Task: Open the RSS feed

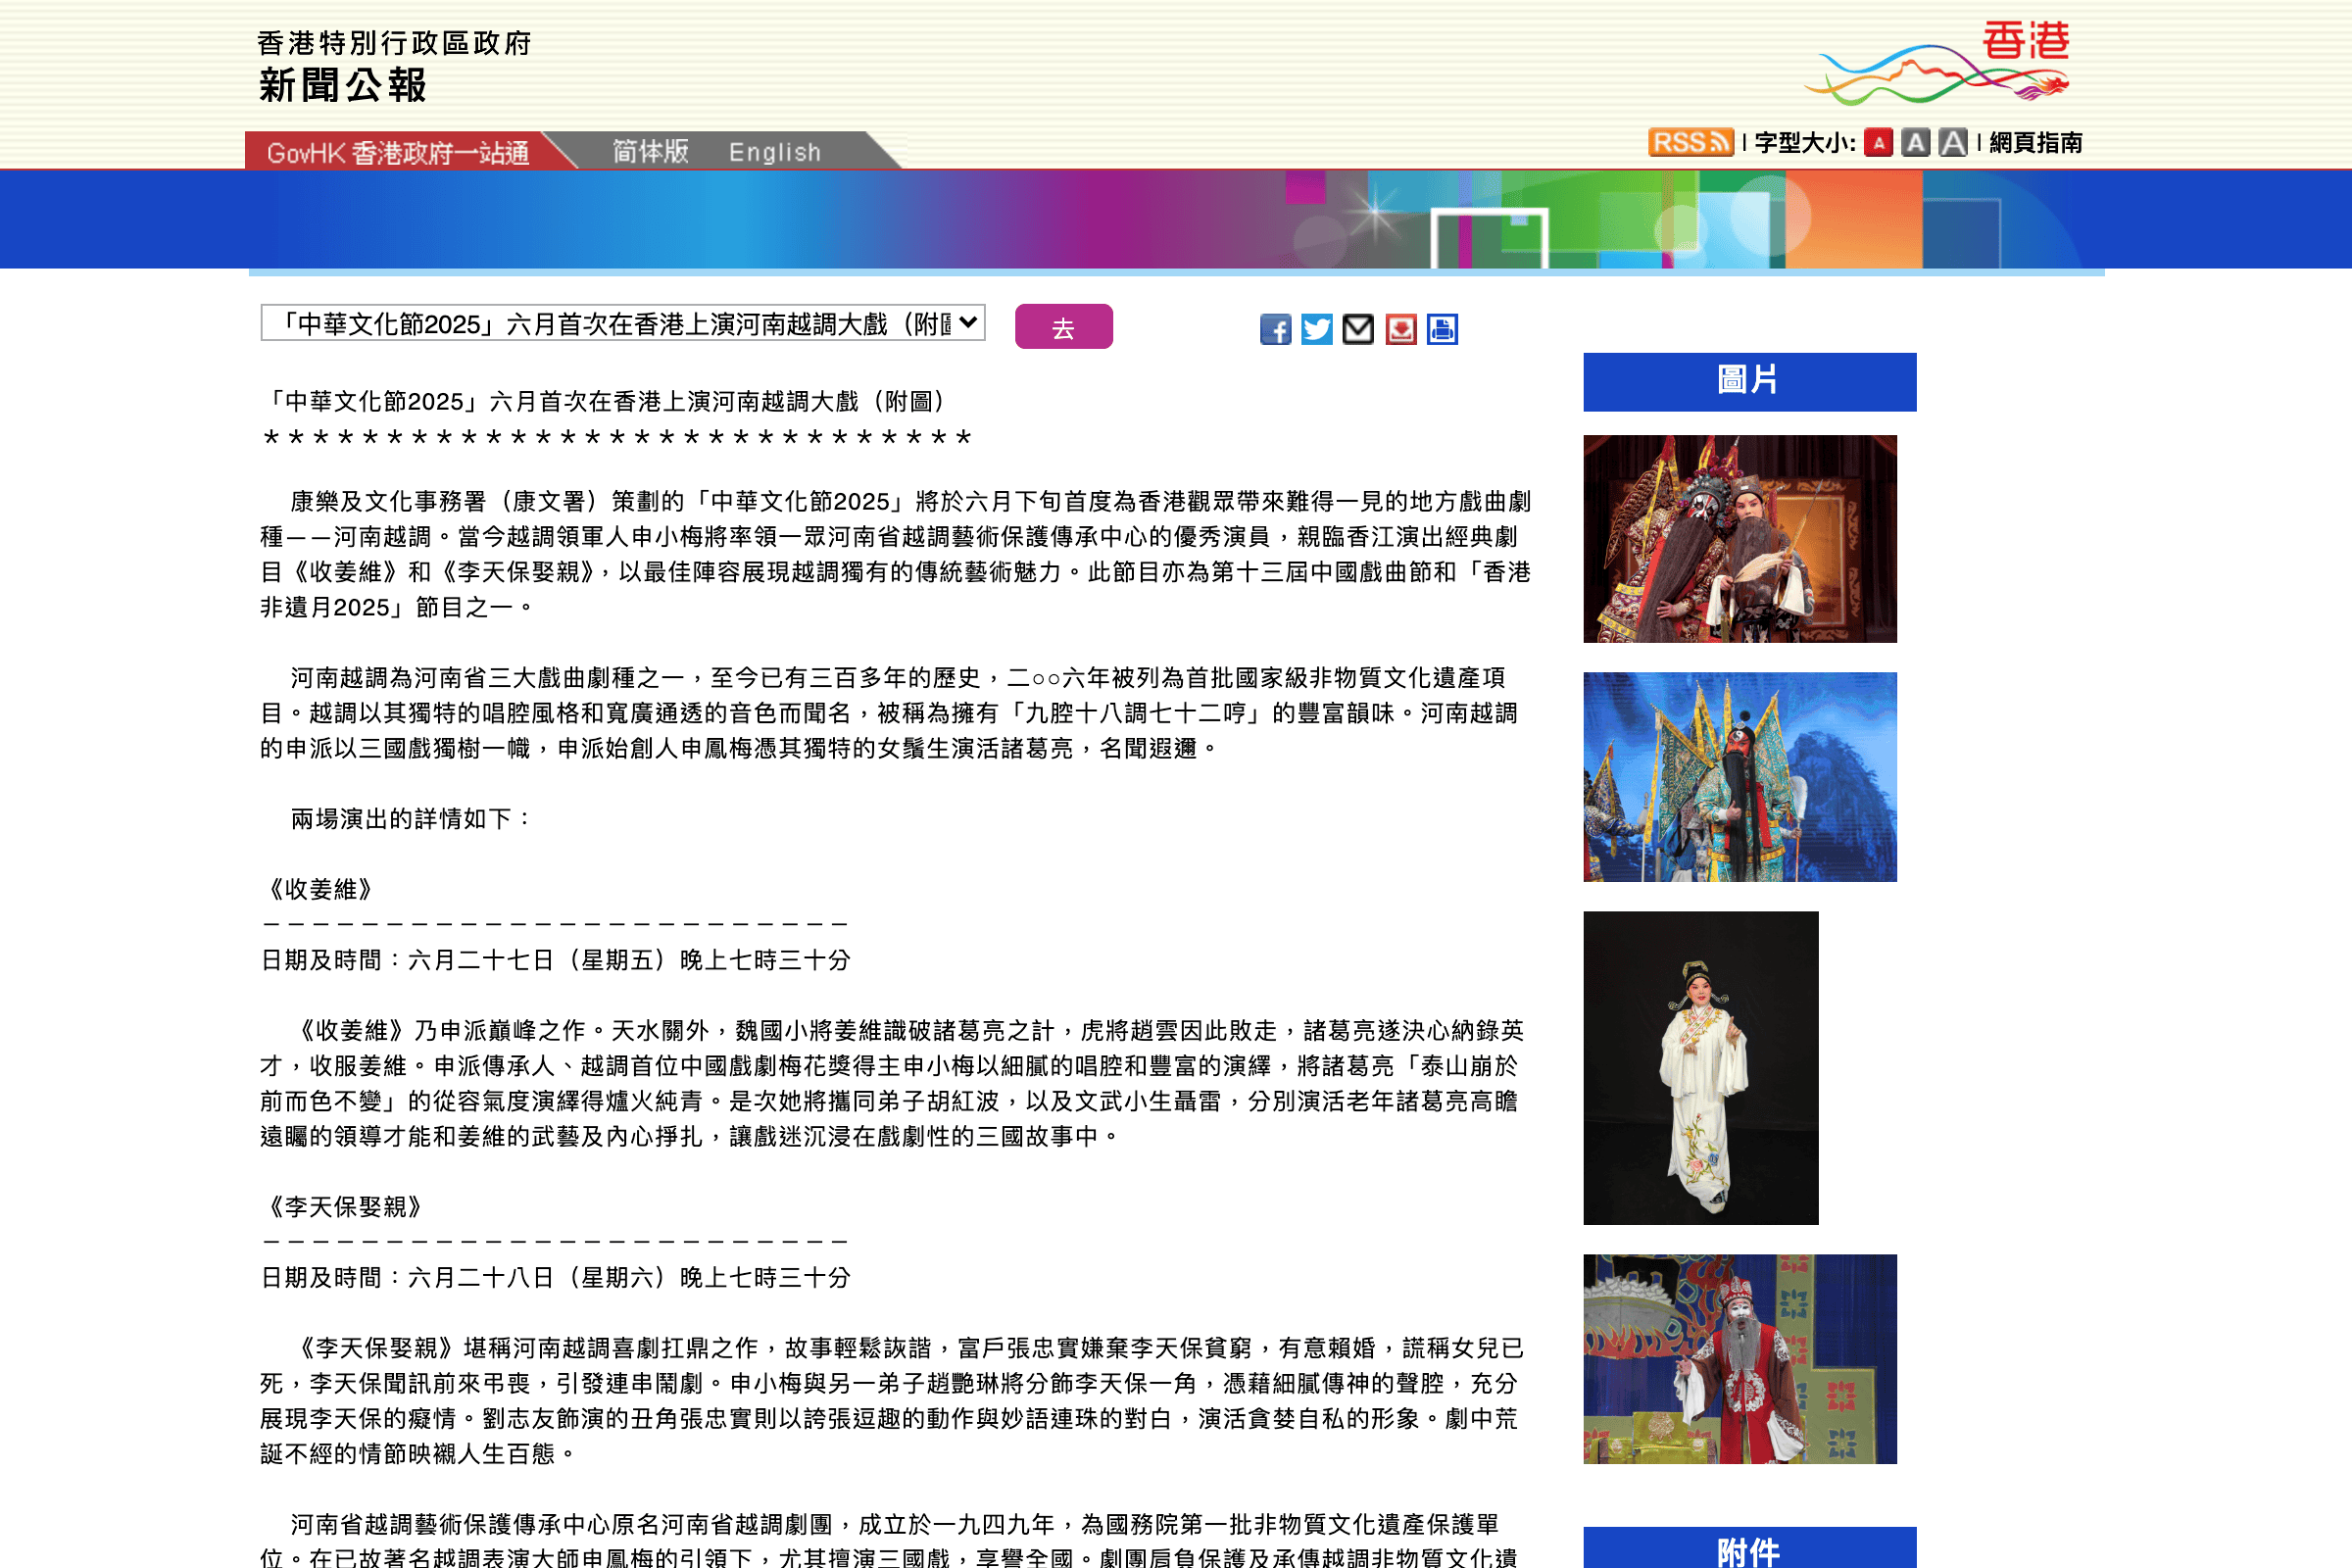Action: click(1690, 142)
